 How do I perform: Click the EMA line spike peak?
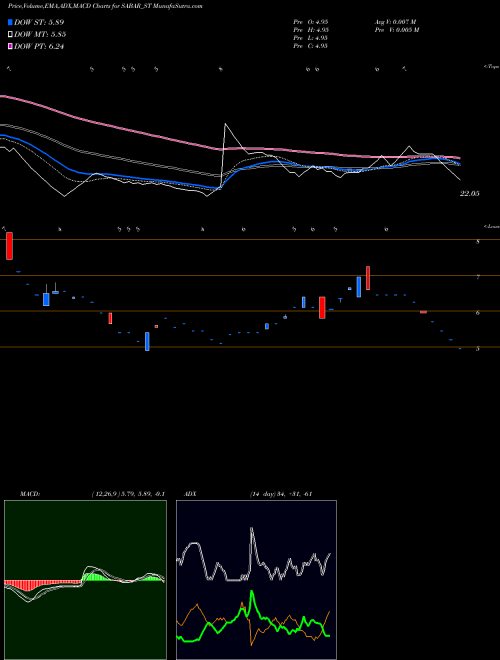[226, 124]
